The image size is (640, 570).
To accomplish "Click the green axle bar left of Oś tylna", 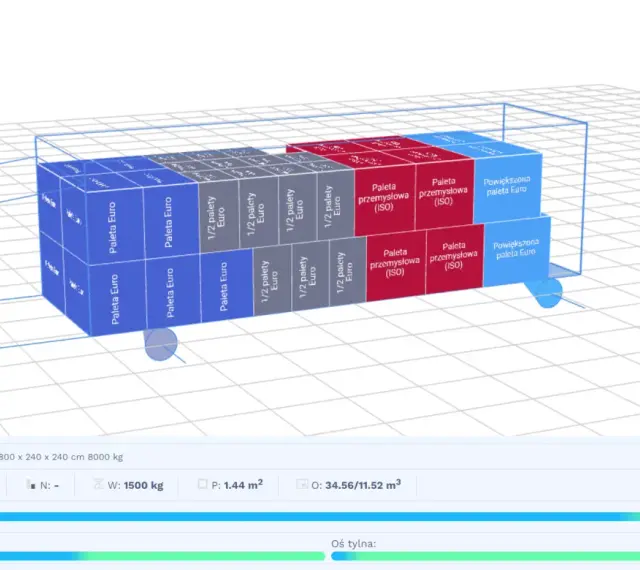I will [x=162, y=556].
